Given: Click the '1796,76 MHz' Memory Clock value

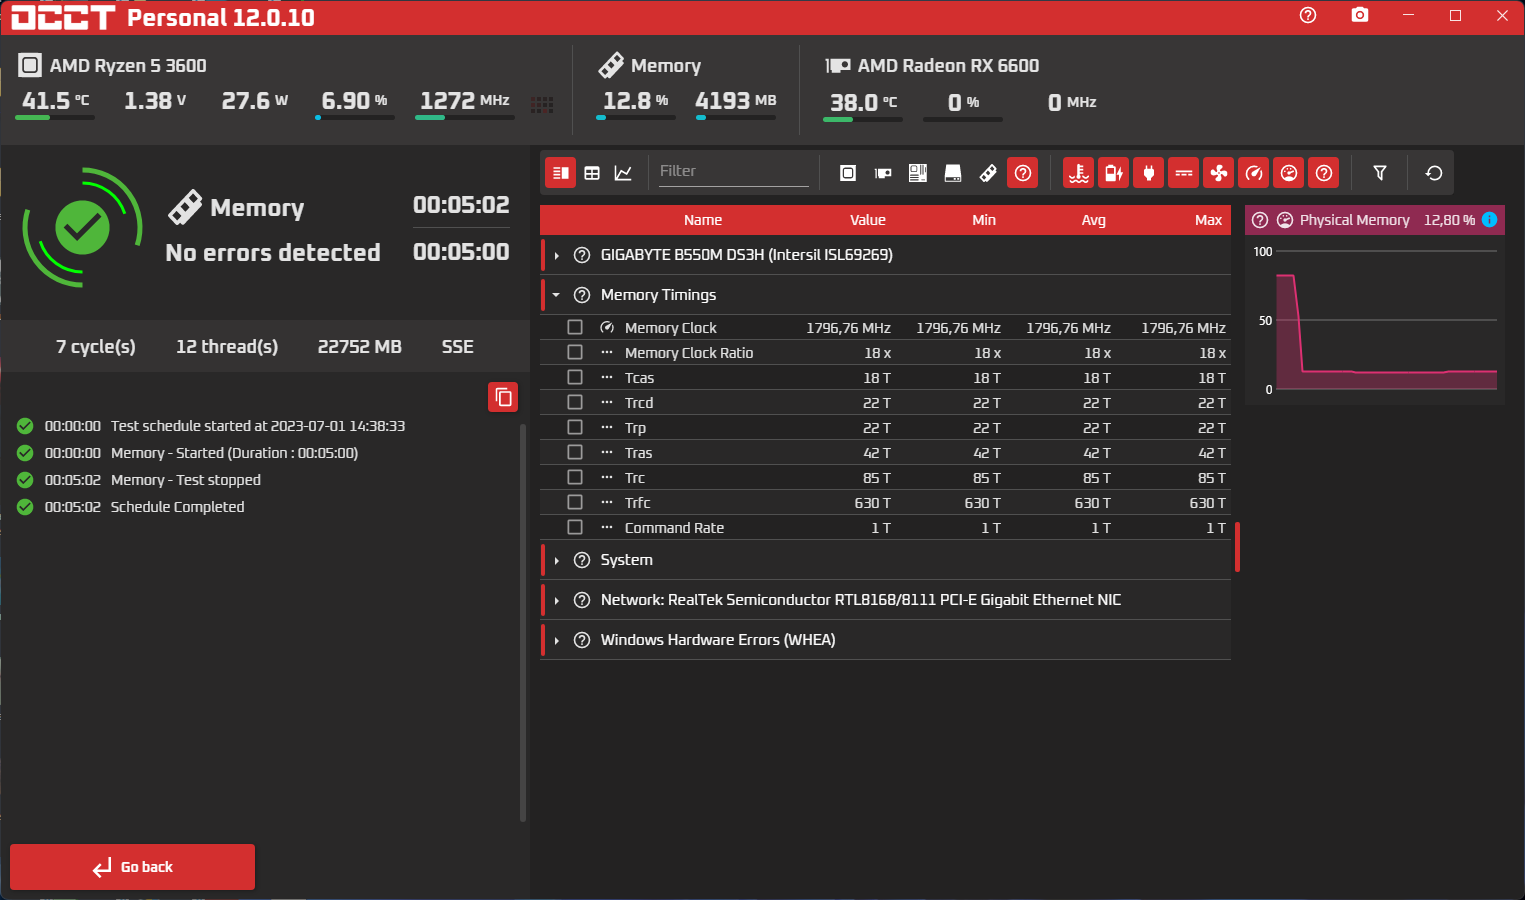Looking at the screenshot, I should click(848, 328).
